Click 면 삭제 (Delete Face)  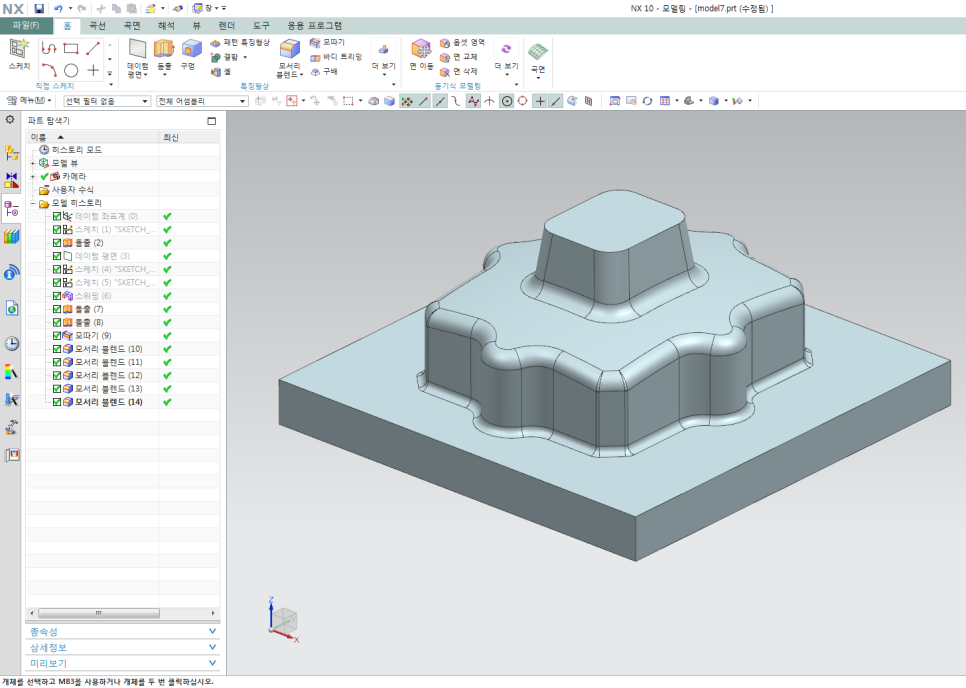tap(459, 71)
